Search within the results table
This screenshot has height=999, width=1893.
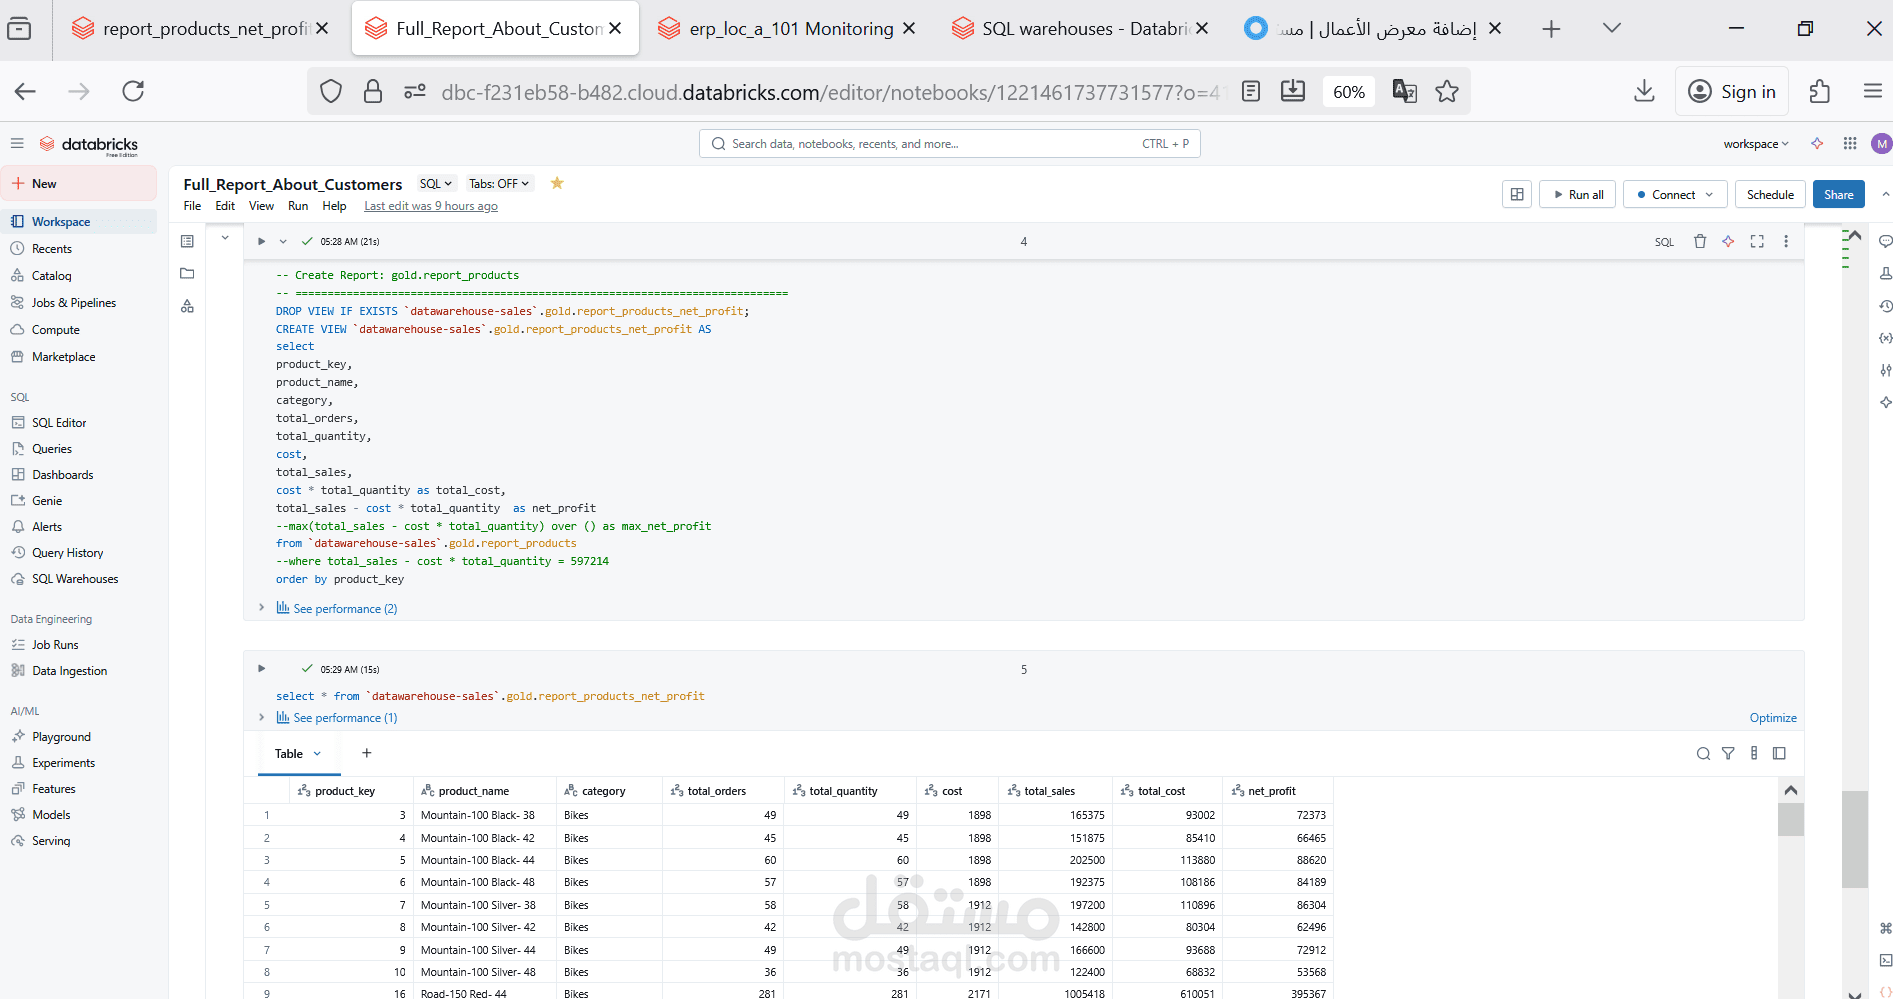click(1703, 754)
